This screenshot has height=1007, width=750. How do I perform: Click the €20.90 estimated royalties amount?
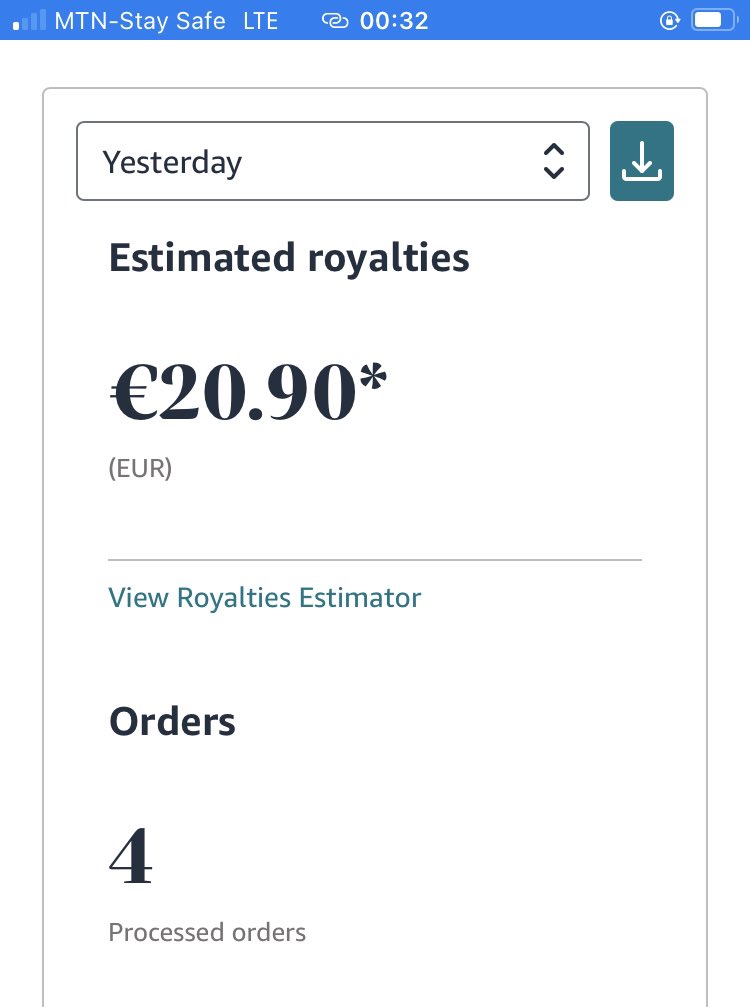click(x=234, y=392)
